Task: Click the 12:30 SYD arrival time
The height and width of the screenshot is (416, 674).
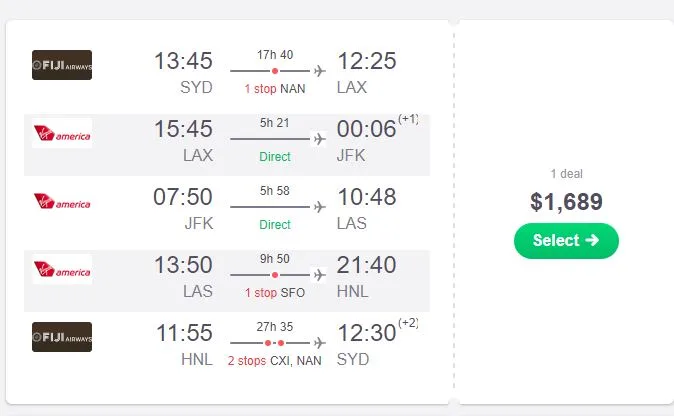Action: (x=367, y=333)
